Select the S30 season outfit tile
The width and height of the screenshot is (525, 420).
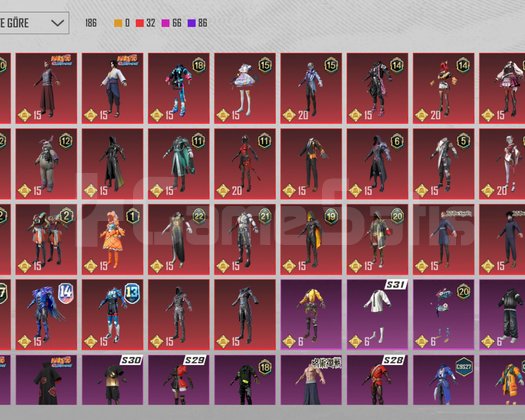point(113,380)
